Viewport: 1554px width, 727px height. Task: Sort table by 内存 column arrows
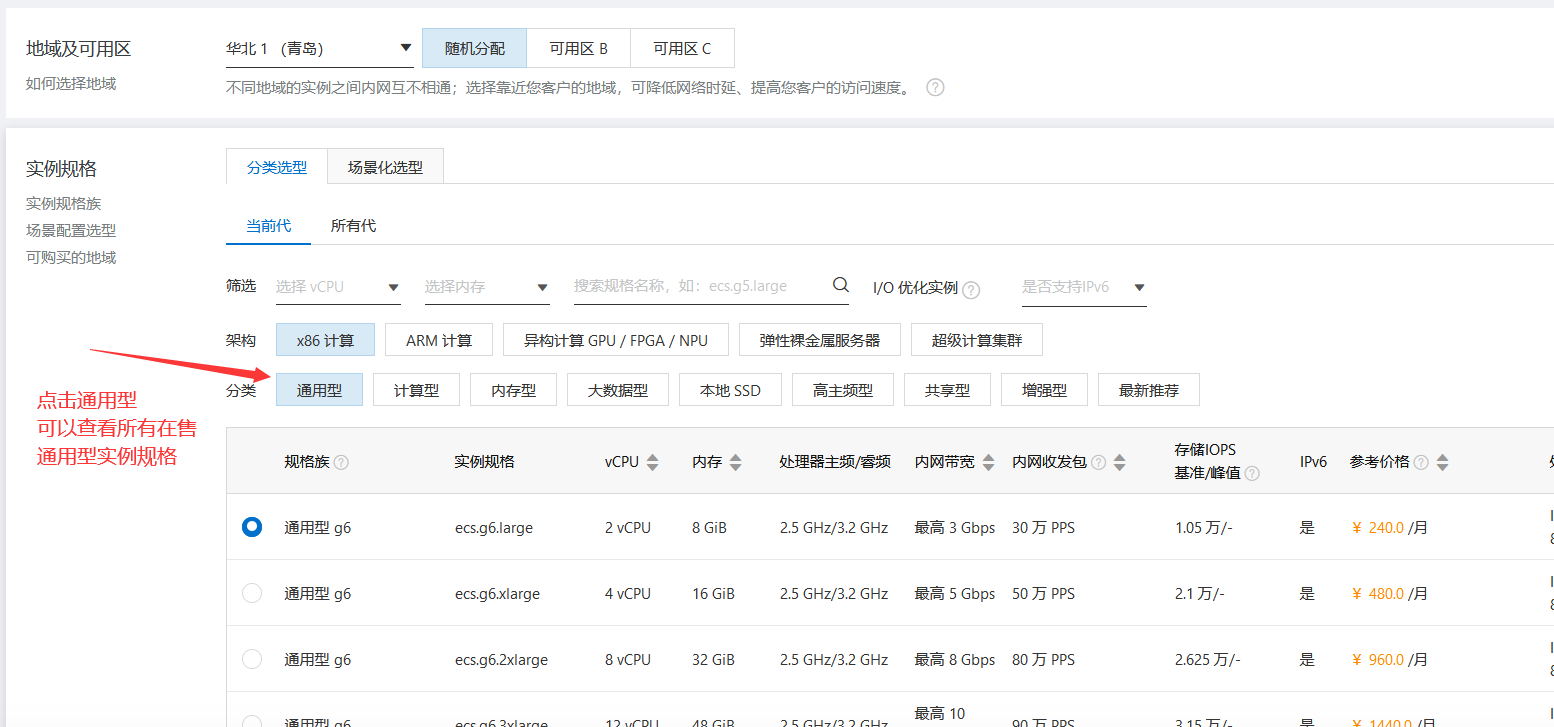click(736, 462)
